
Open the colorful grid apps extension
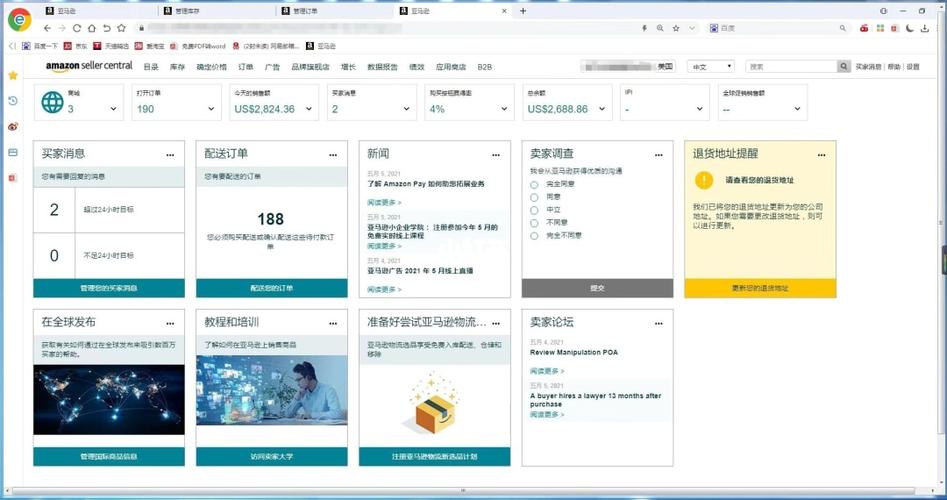click(880, 28)
